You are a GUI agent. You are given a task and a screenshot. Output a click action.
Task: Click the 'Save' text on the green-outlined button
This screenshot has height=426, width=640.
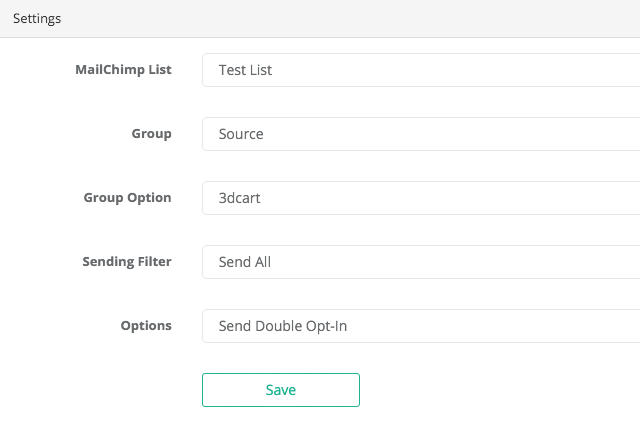point(281,390)
